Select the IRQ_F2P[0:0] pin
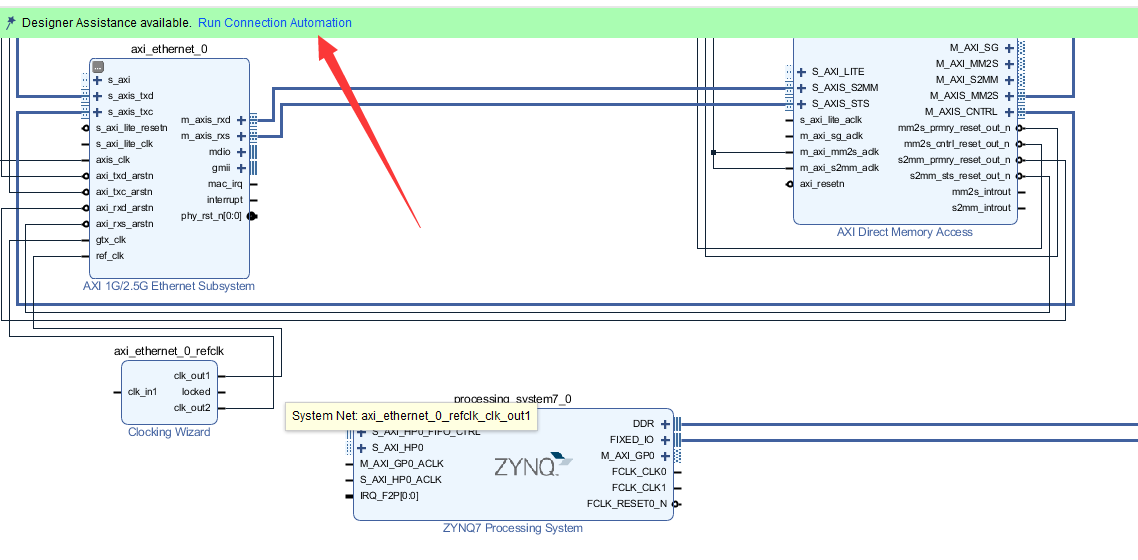 [389, 495]
